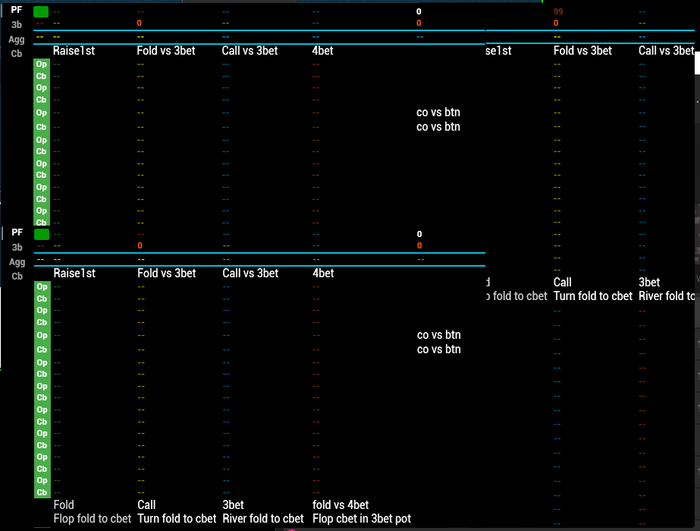Click the second co vs btn line, upper popup

pos(438,127)
